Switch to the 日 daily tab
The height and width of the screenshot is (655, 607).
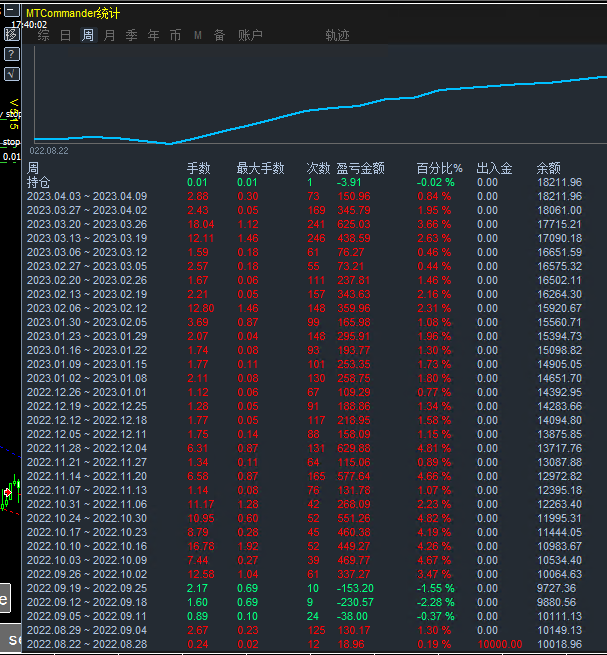coord(65,35)
